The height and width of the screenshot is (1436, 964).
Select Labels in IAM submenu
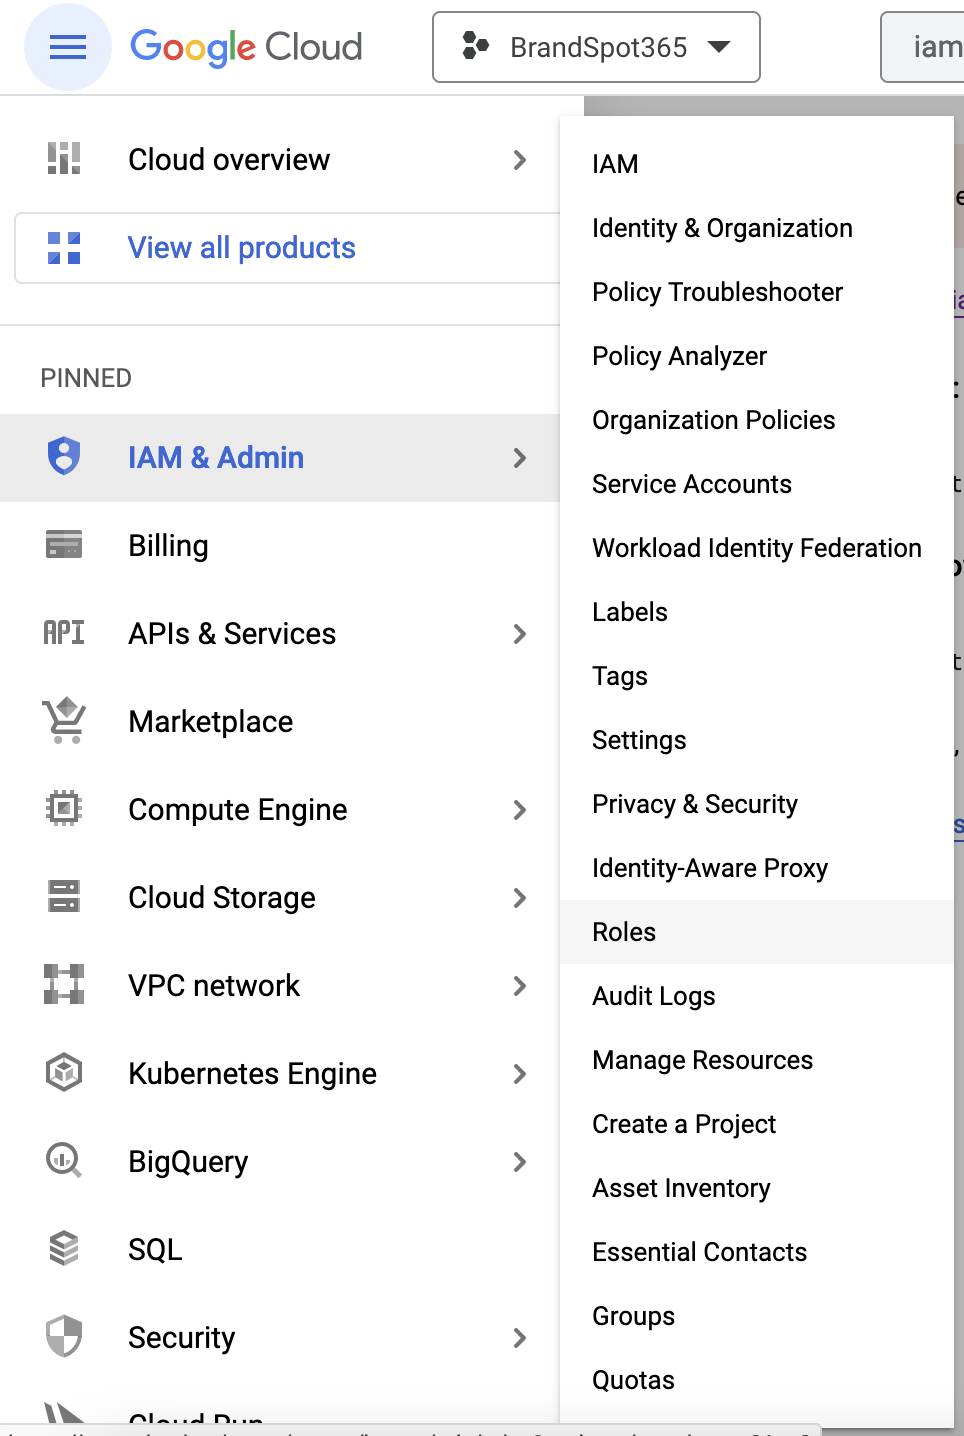coord(756,612)
